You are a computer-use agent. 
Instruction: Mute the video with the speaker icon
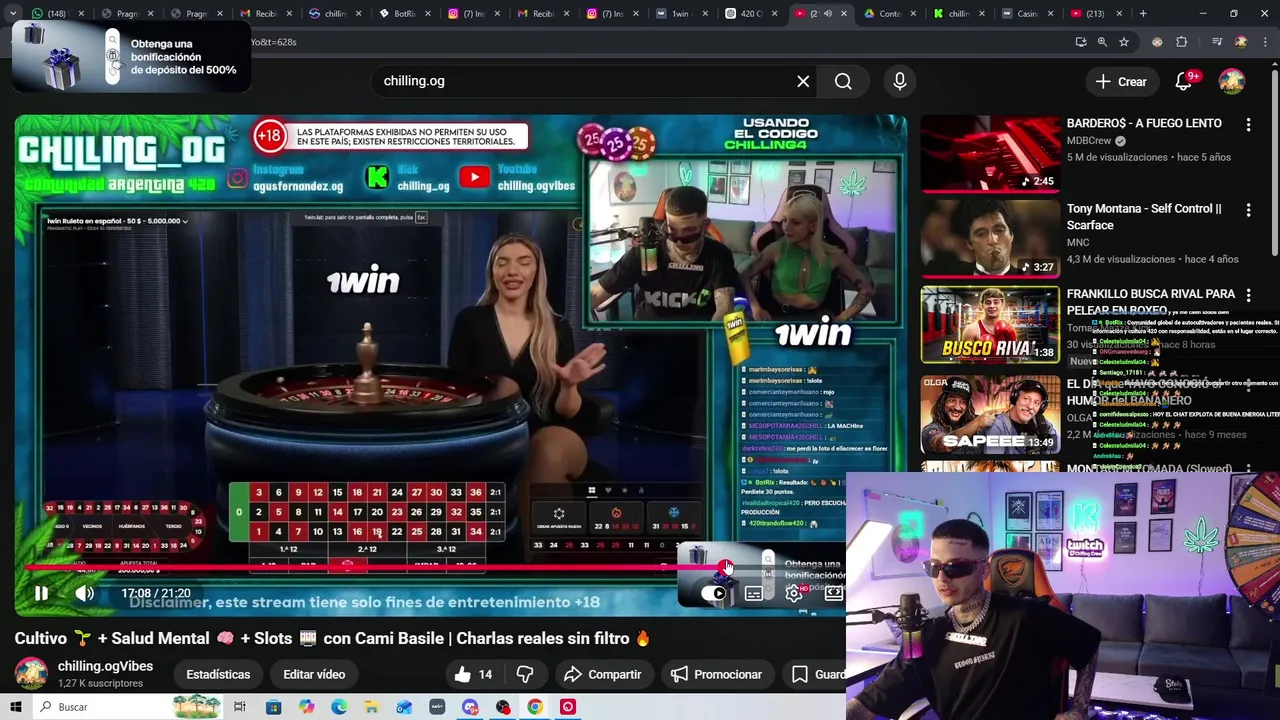(84, 593)
